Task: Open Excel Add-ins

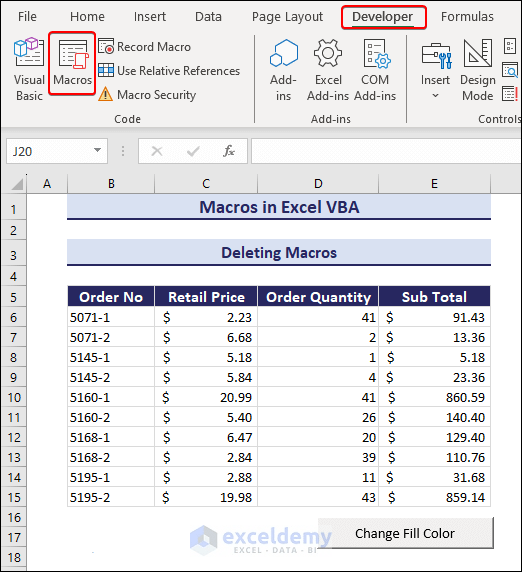Action: click(x=328, y=70)
